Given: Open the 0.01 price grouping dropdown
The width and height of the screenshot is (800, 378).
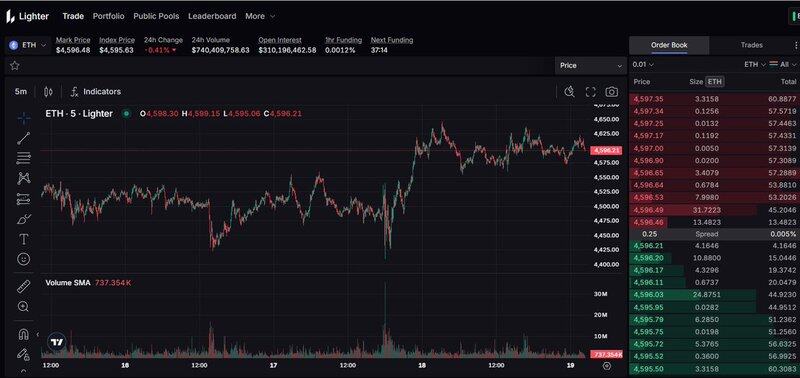Looking at the screenshot, I should (643, 65).
